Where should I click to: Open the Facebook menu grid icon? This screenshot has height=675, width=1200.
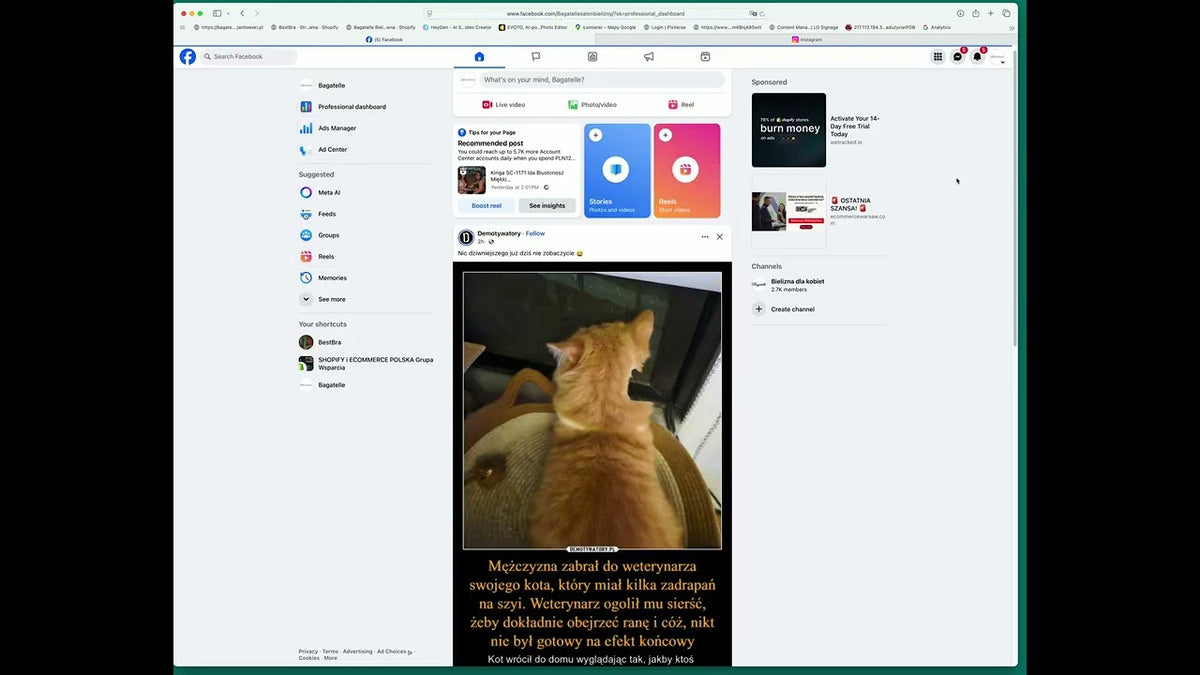(938, 57)
